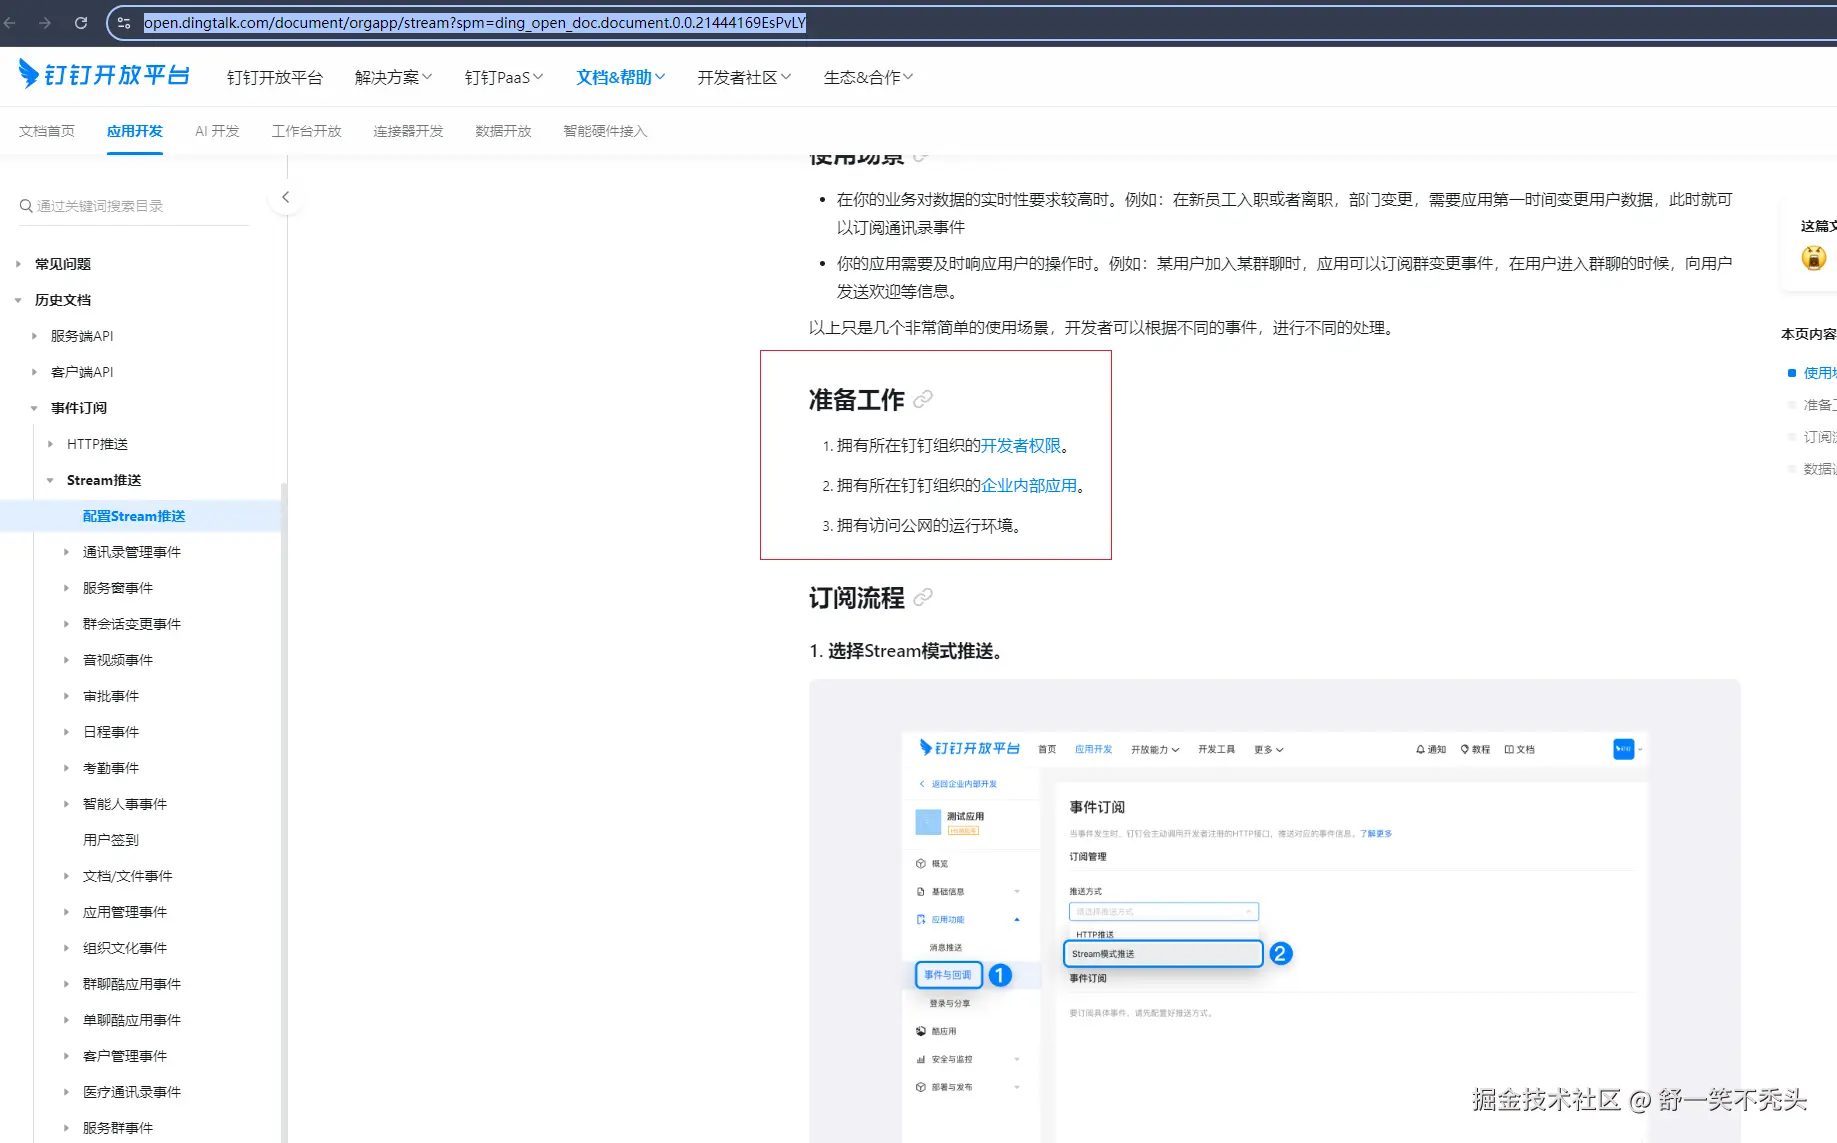Click 钉钉开放平台 in the top navigation
The height and width of the screenshot is (1143, 1837).
275,77
